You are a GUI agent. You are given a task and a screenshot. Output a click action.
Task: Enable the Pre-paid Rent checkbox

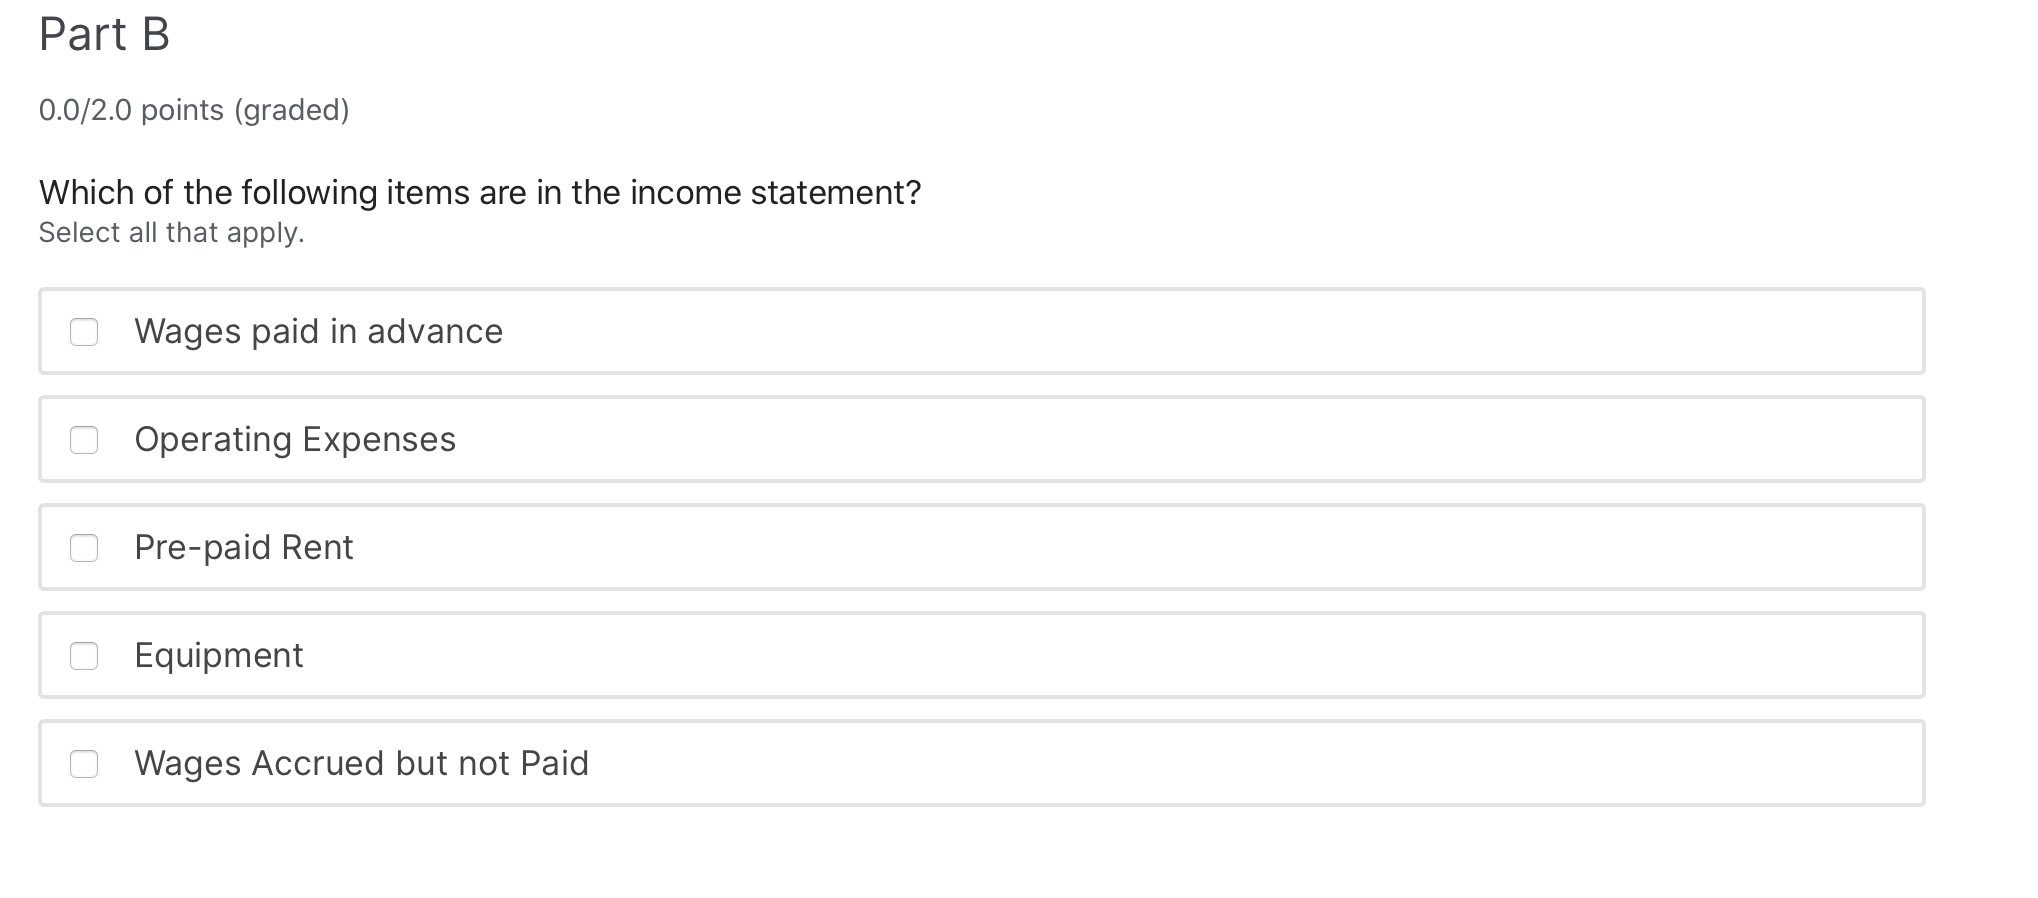tap(84, 548)
